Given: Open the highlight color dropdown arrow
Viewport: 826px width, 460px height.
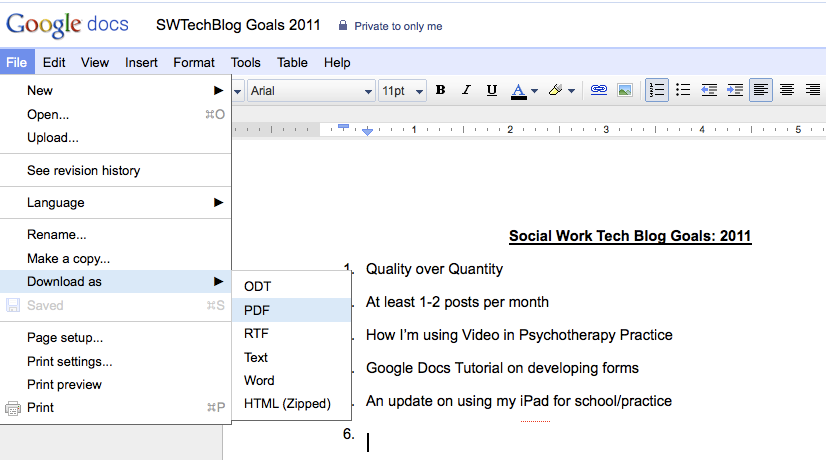Looking at the screenshot, I should tap(572, 91).
